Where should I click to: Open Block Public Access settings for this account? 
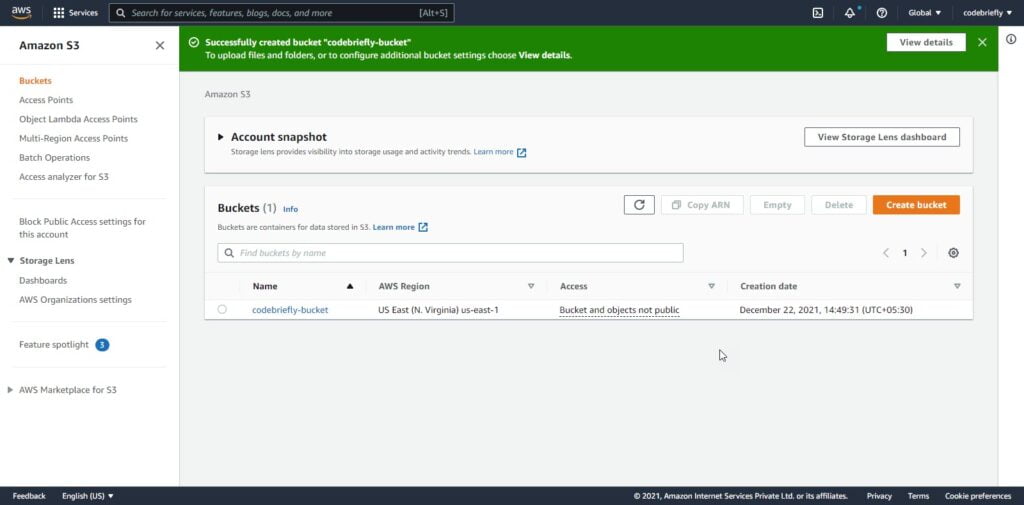(82, 228)
